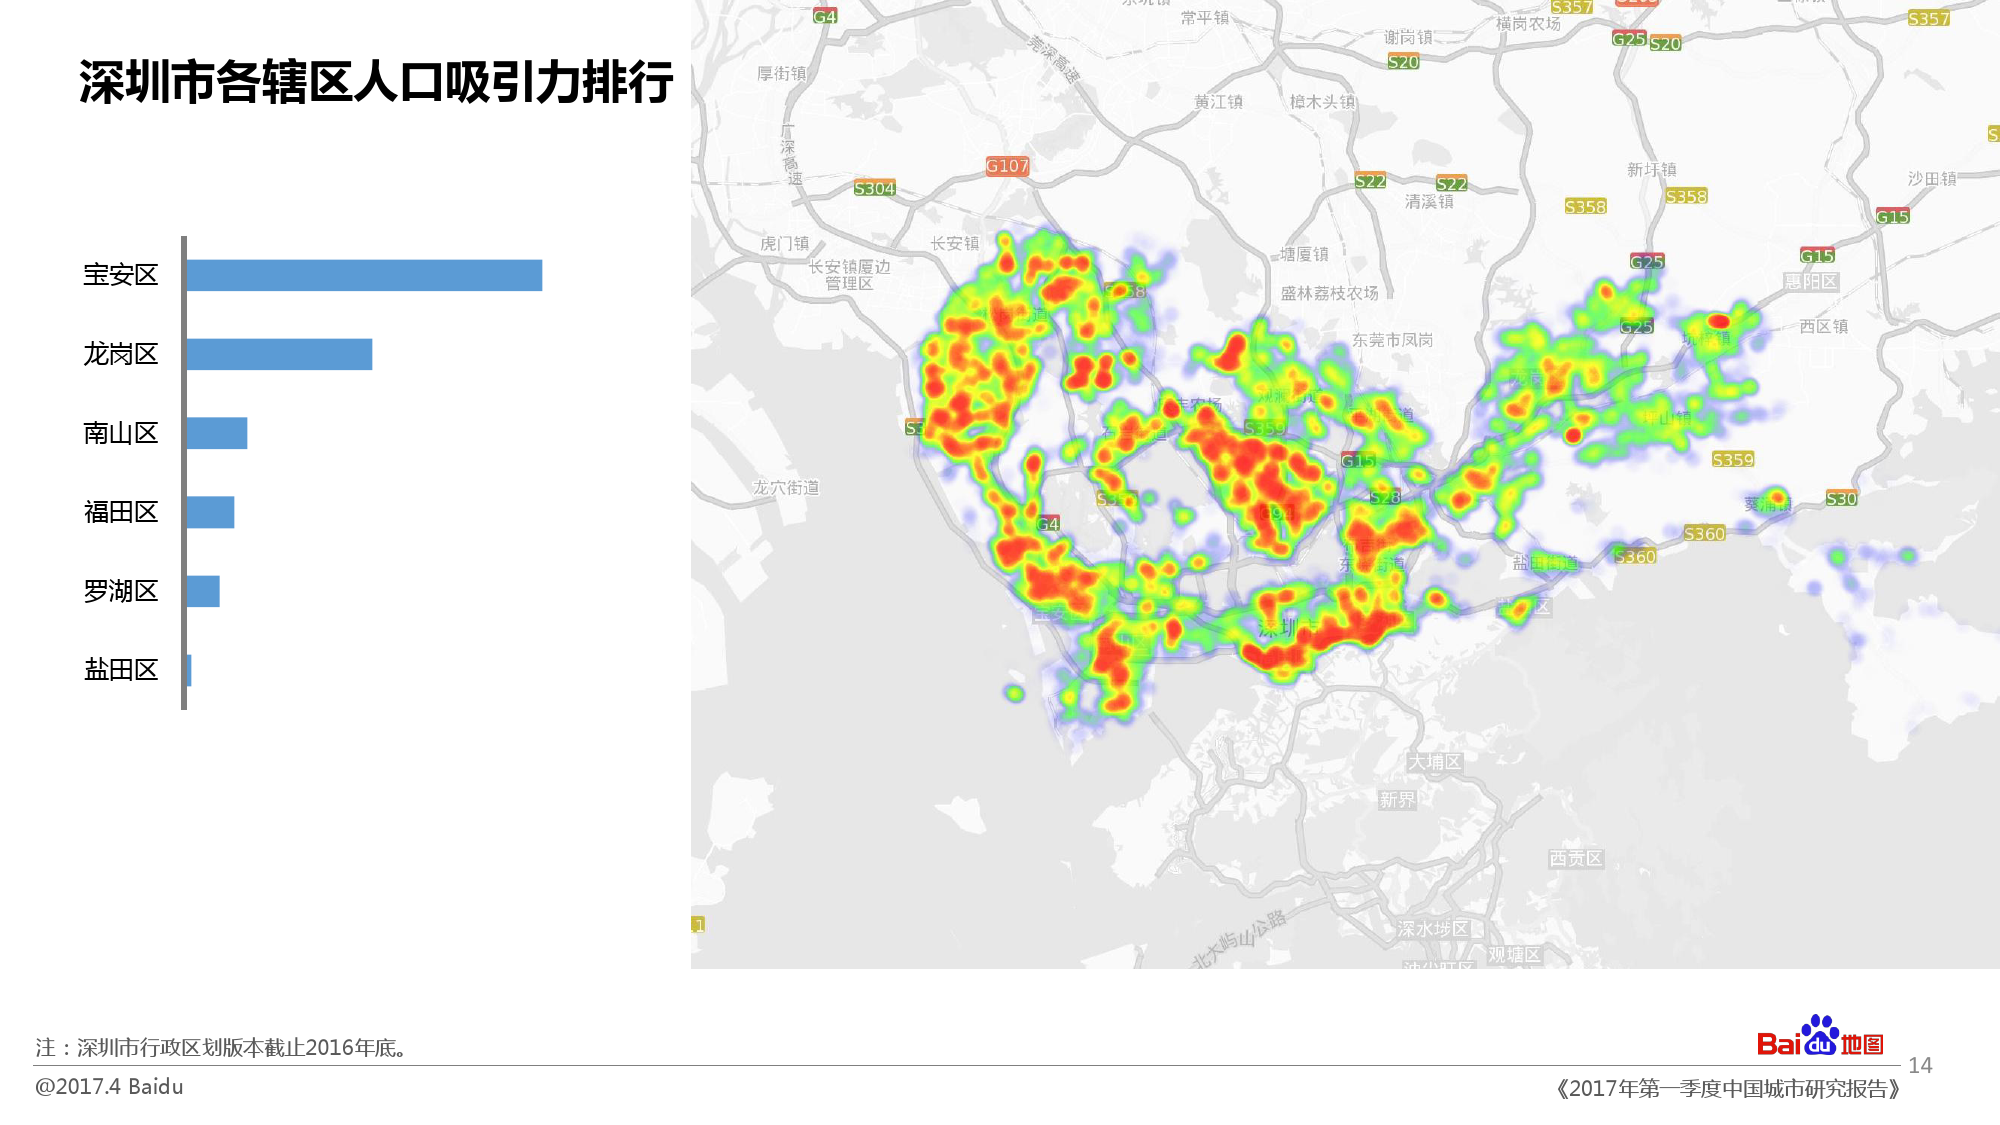This screenshot has width=2000, height=1125.
Task: Click the 新圩镇 map label
Action: click(x=1652, y=169)
